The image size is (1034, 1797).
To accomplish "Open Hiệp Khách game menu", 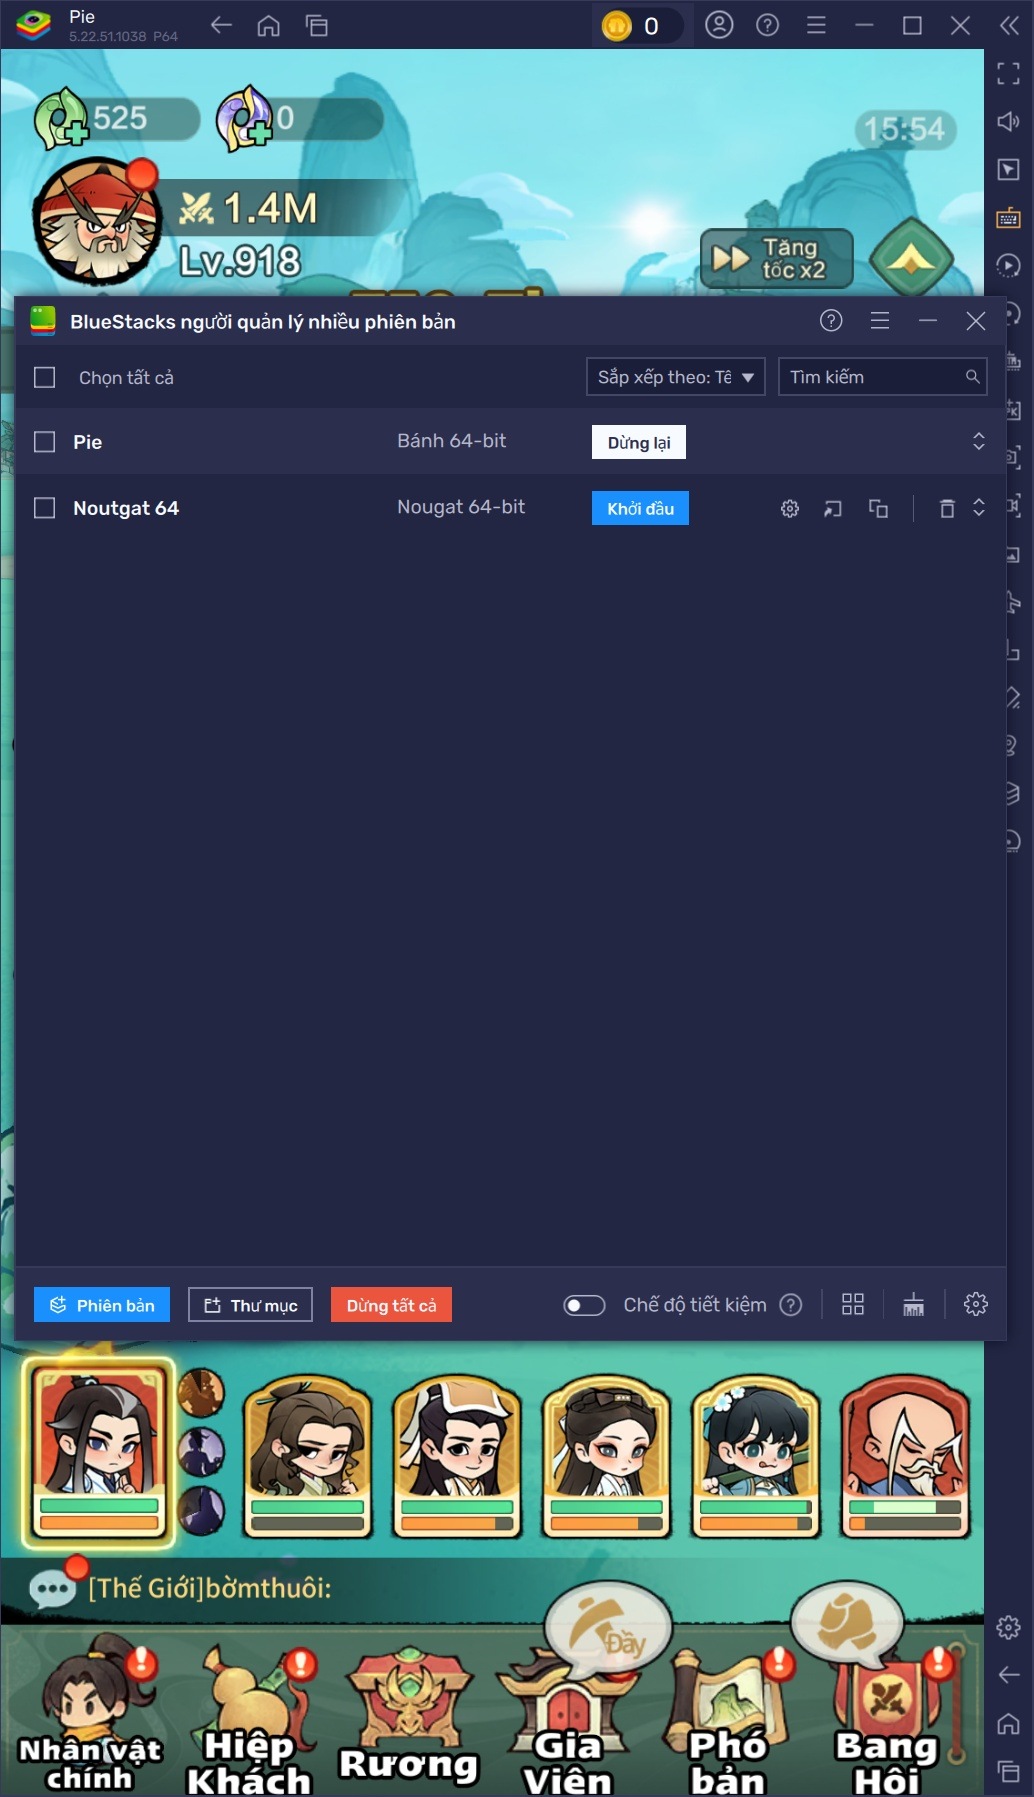I will pos(250,1720).
